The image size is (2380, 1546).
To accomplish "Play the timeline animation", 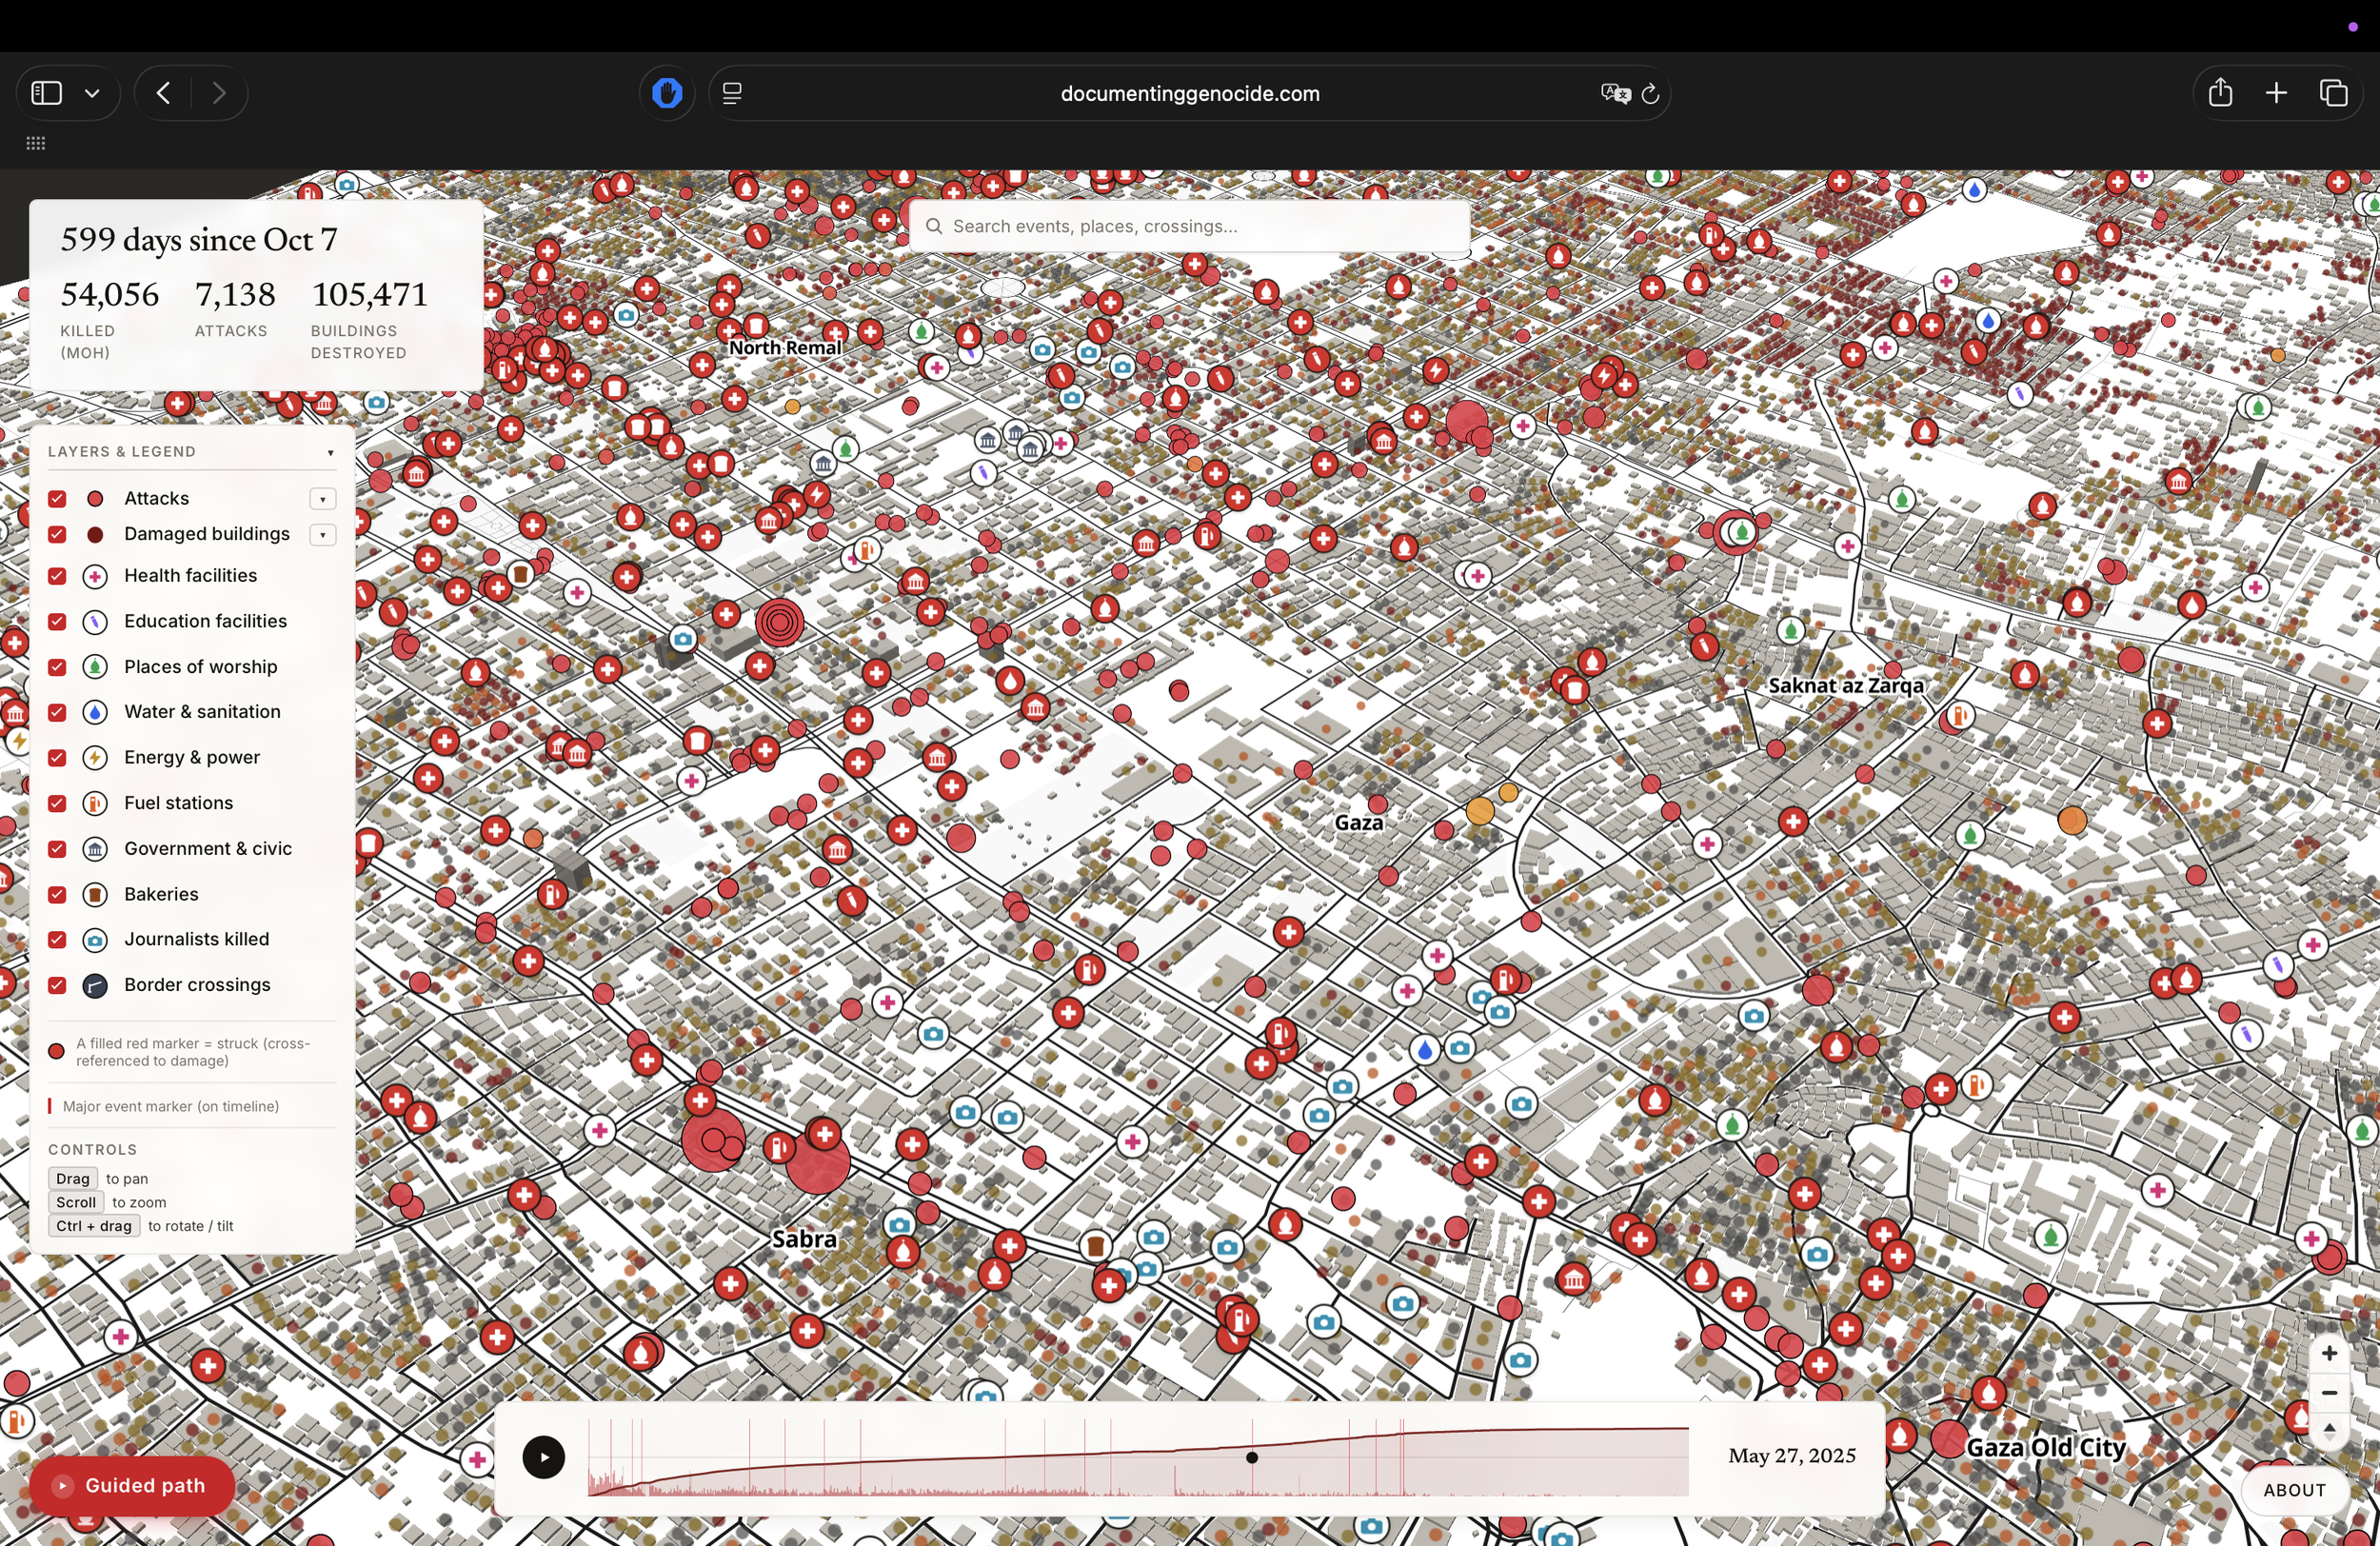I will coord(544,1457).
